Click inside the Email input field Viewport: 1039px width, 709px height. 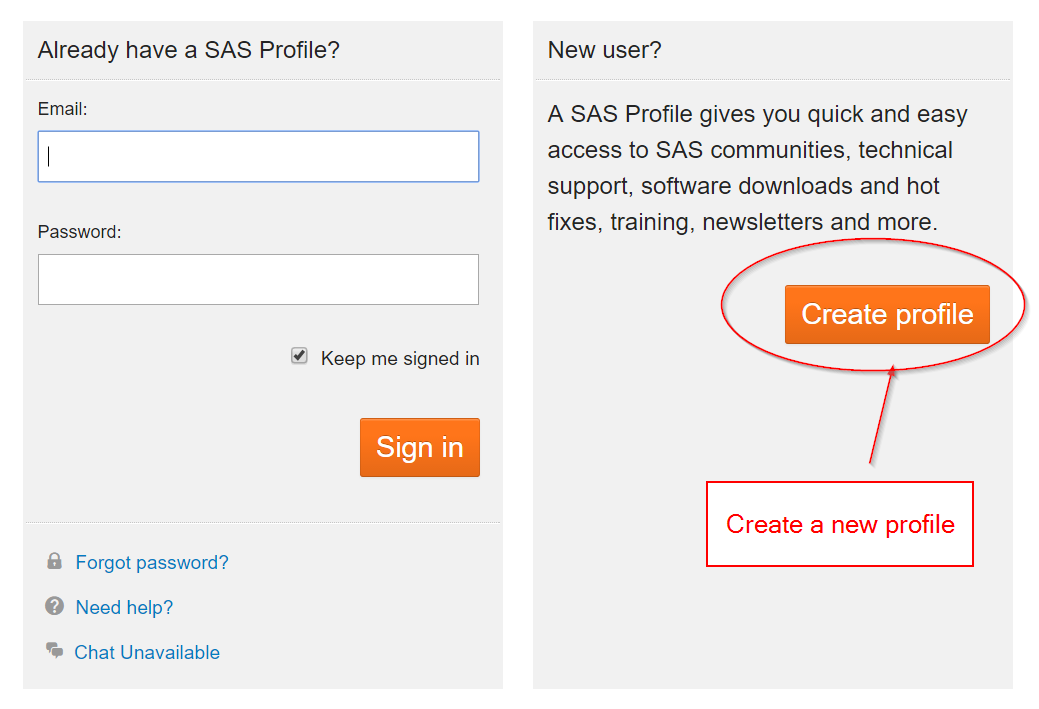[258, 156]
